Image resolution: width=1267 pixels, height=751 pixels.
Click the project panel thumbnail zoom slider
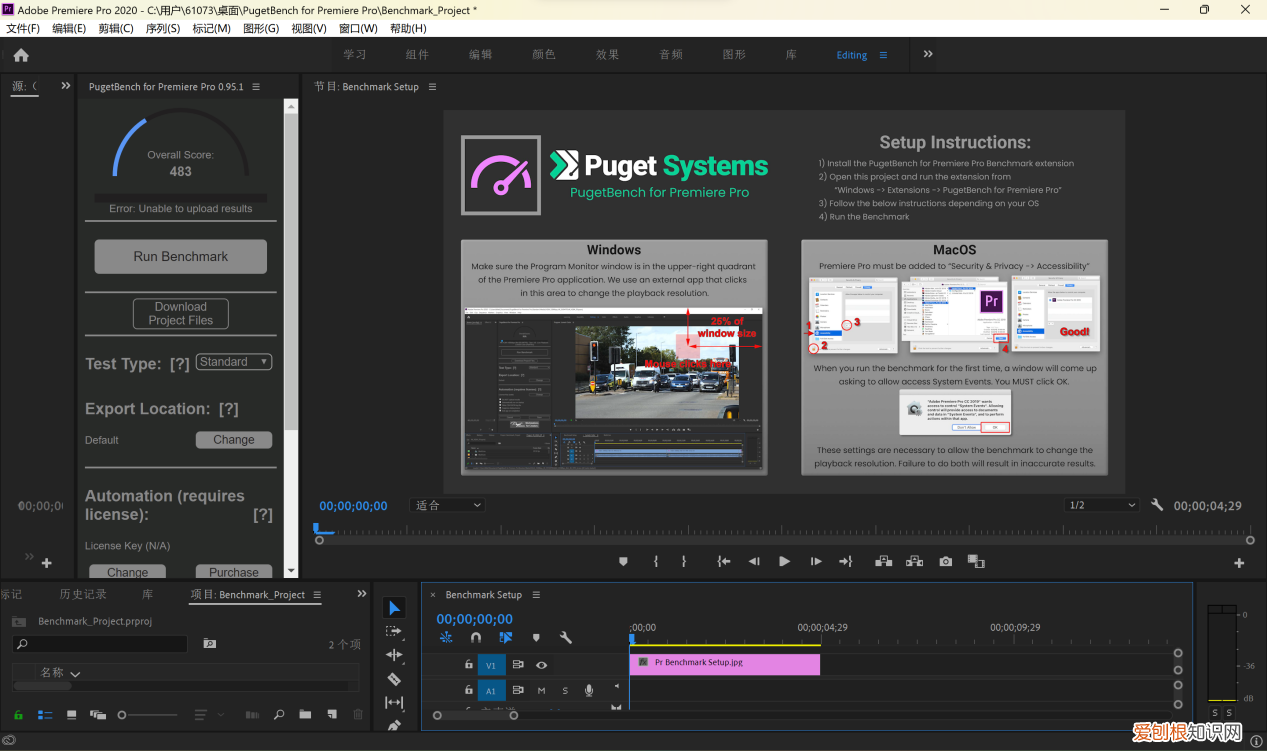pos(123,715)
